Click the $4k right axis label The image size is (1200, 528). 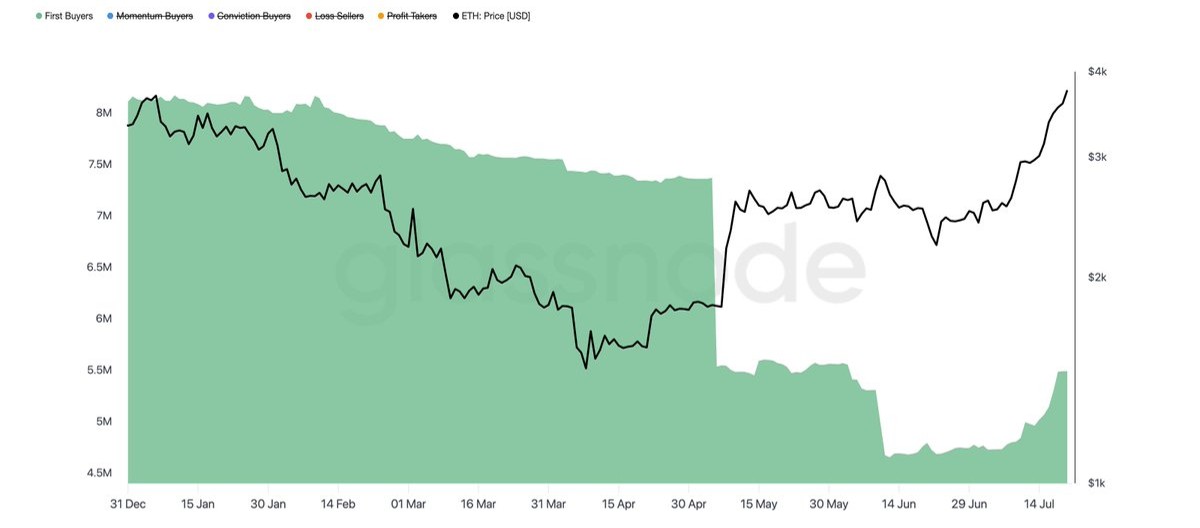tap(1097, 73)
